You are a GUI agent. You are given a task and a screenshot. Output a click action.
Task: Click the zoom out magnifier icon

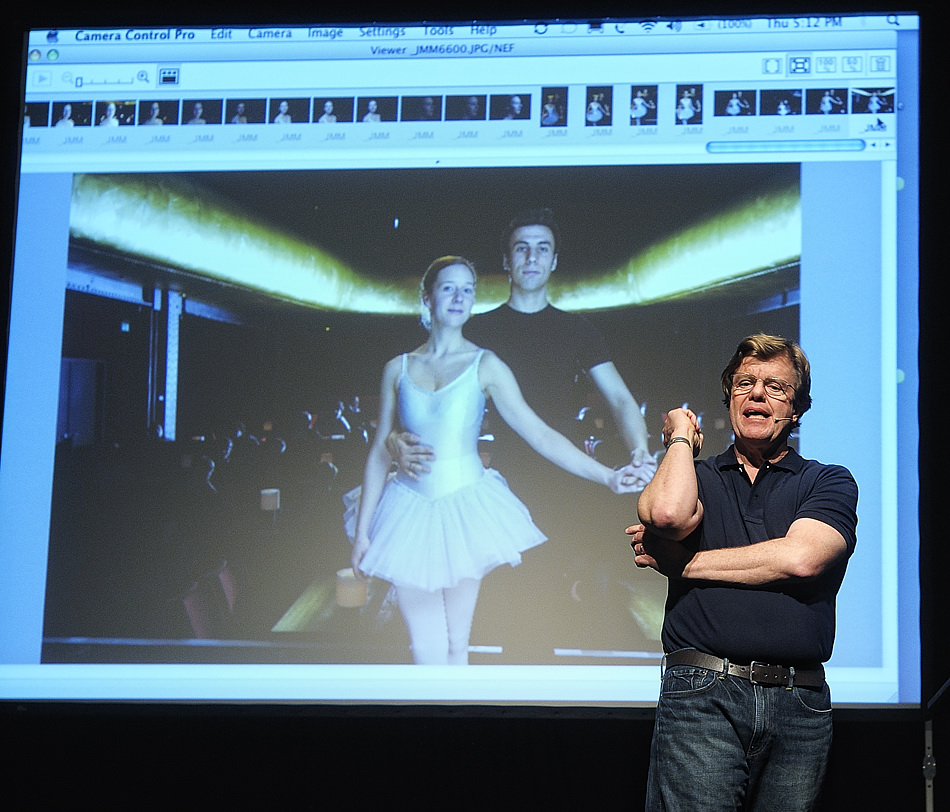[x=68, y=78]
